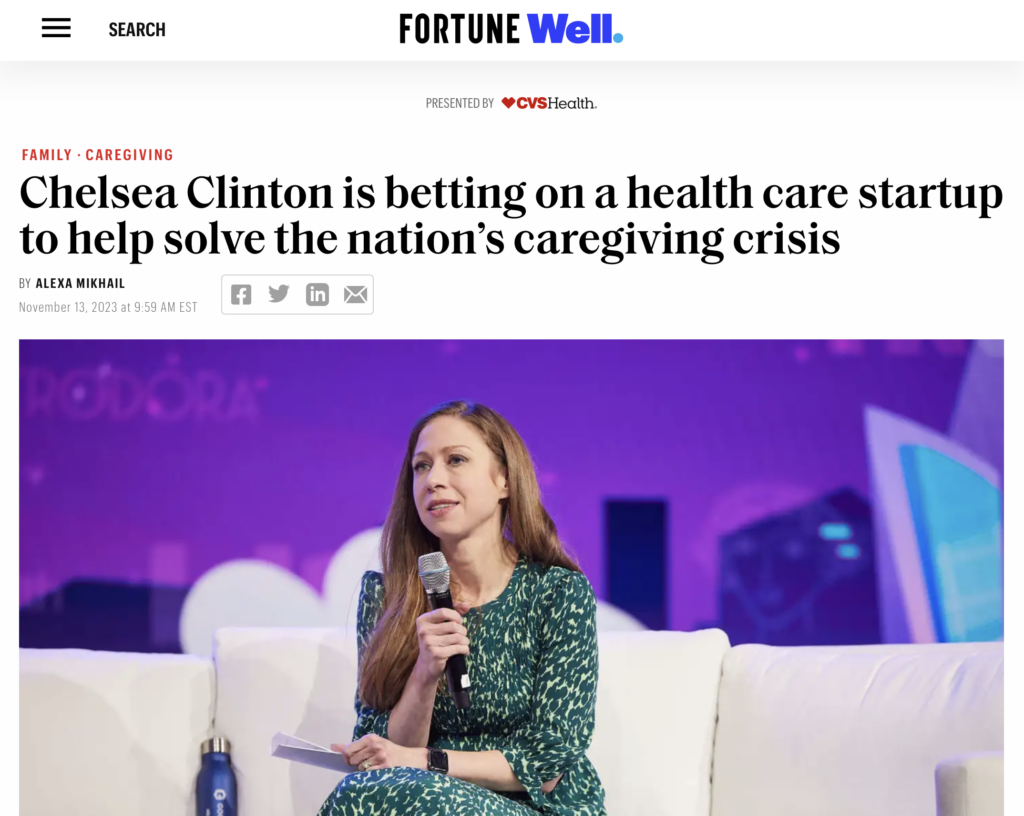Screen dimensions: 1024x816
Task: Click the blue dot after Well logo
Action: pyautogui.click(x=618, y=38)
